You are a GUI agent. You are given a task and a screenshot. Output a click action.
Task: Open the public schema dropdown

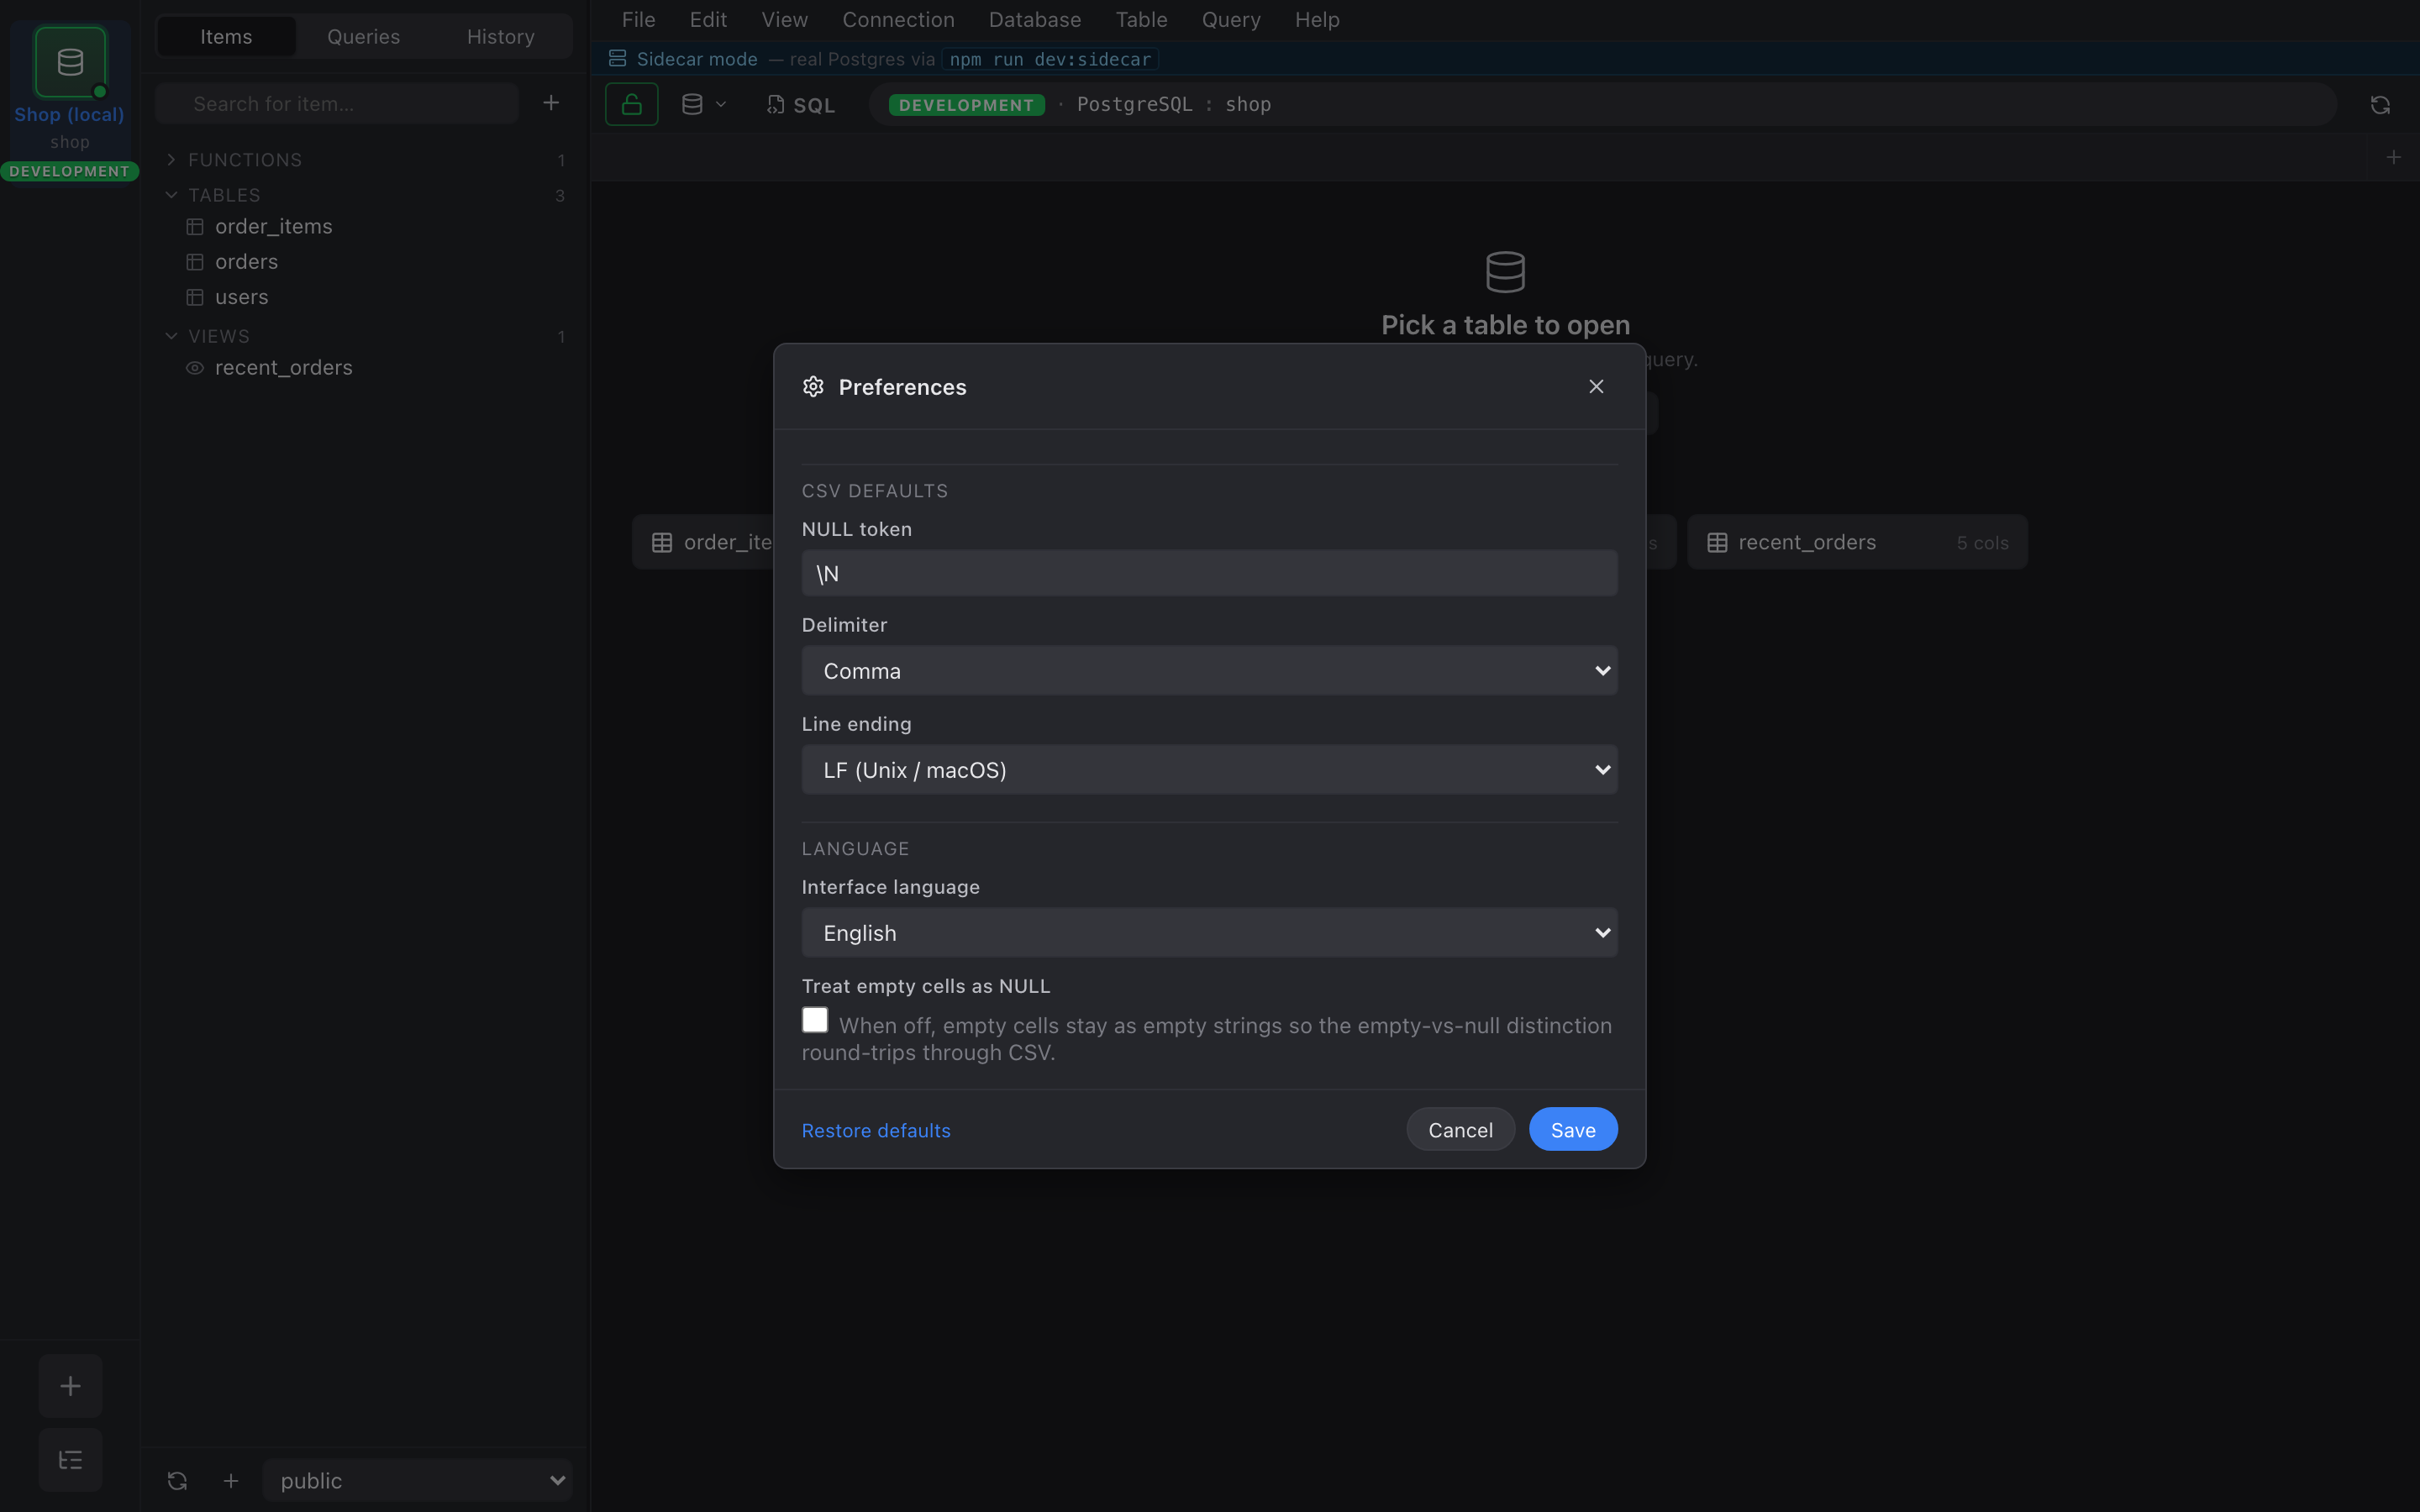pos(417,1480)
